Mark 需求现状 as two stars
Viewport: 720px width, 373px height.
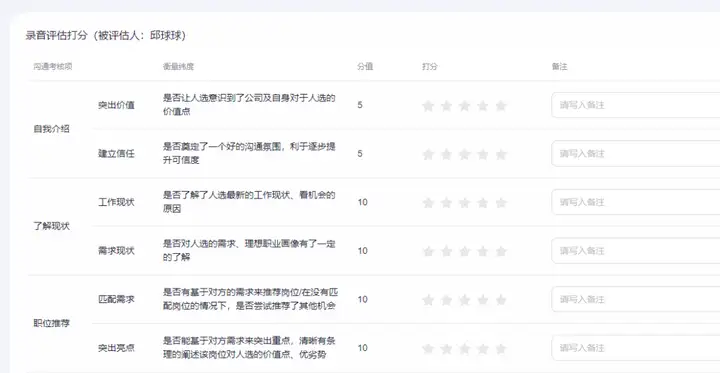pos(446,251)
